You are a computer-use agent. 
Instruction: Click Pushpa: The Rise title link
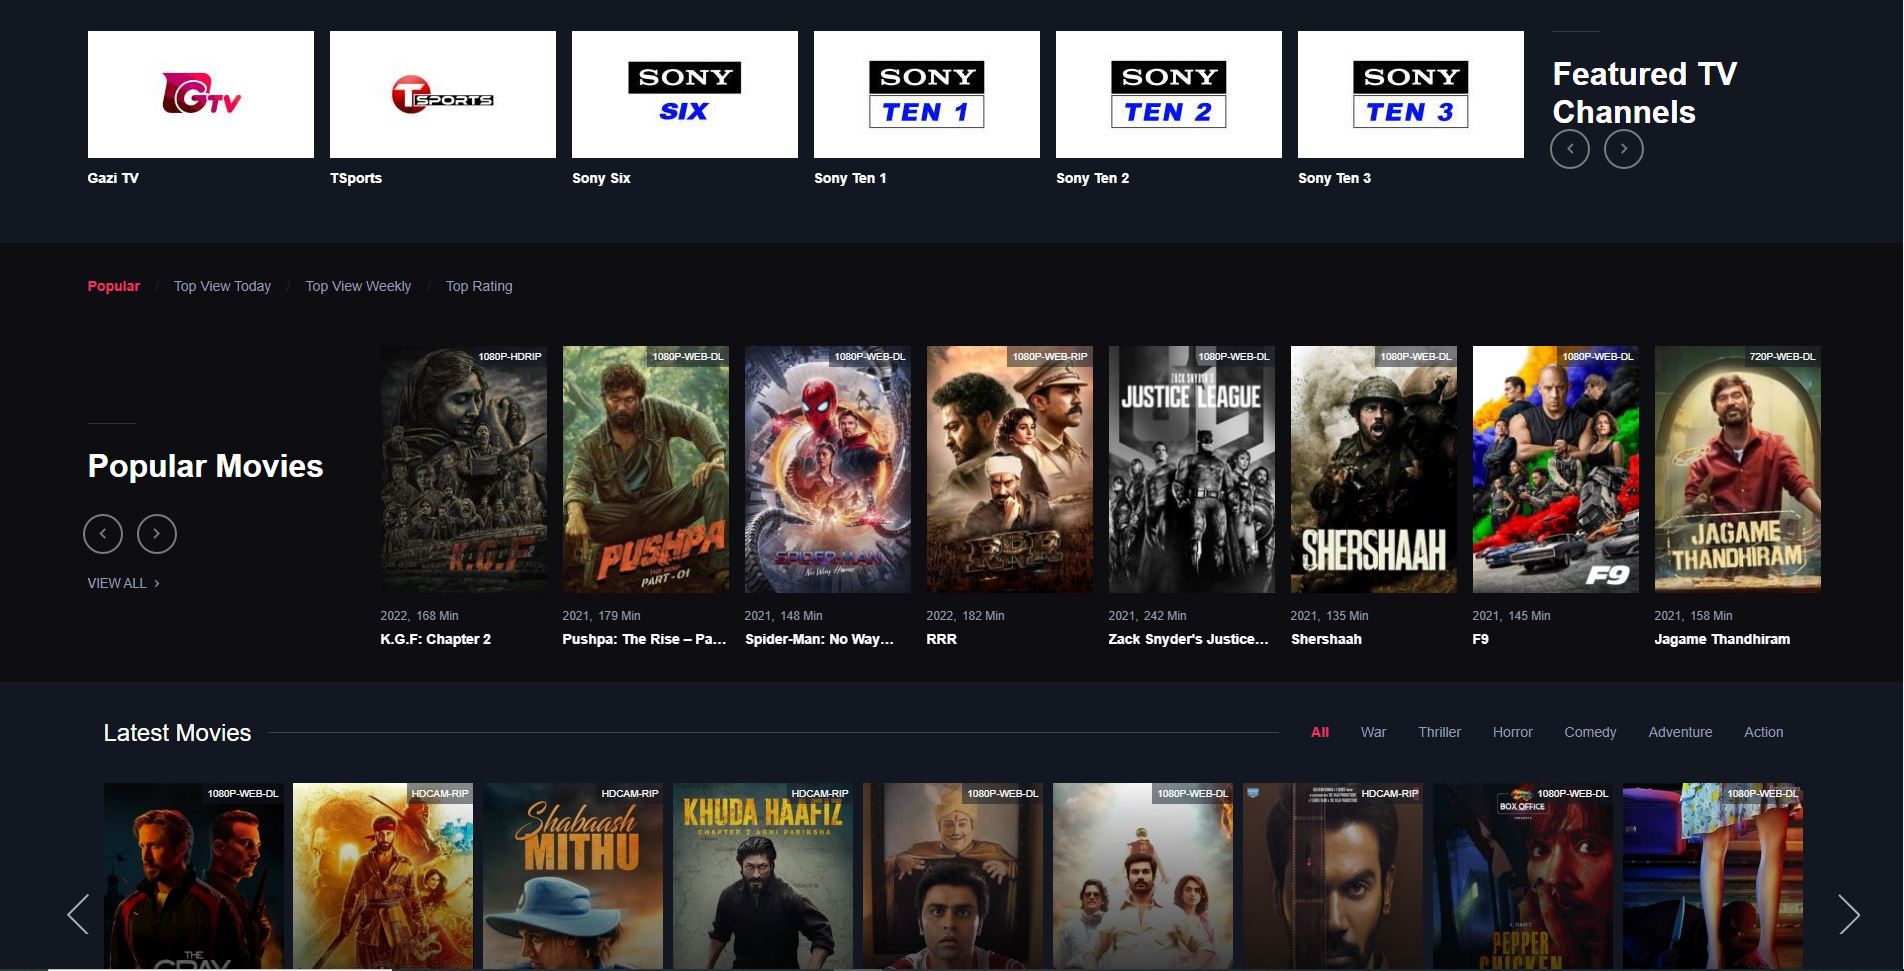click(644, 639)
